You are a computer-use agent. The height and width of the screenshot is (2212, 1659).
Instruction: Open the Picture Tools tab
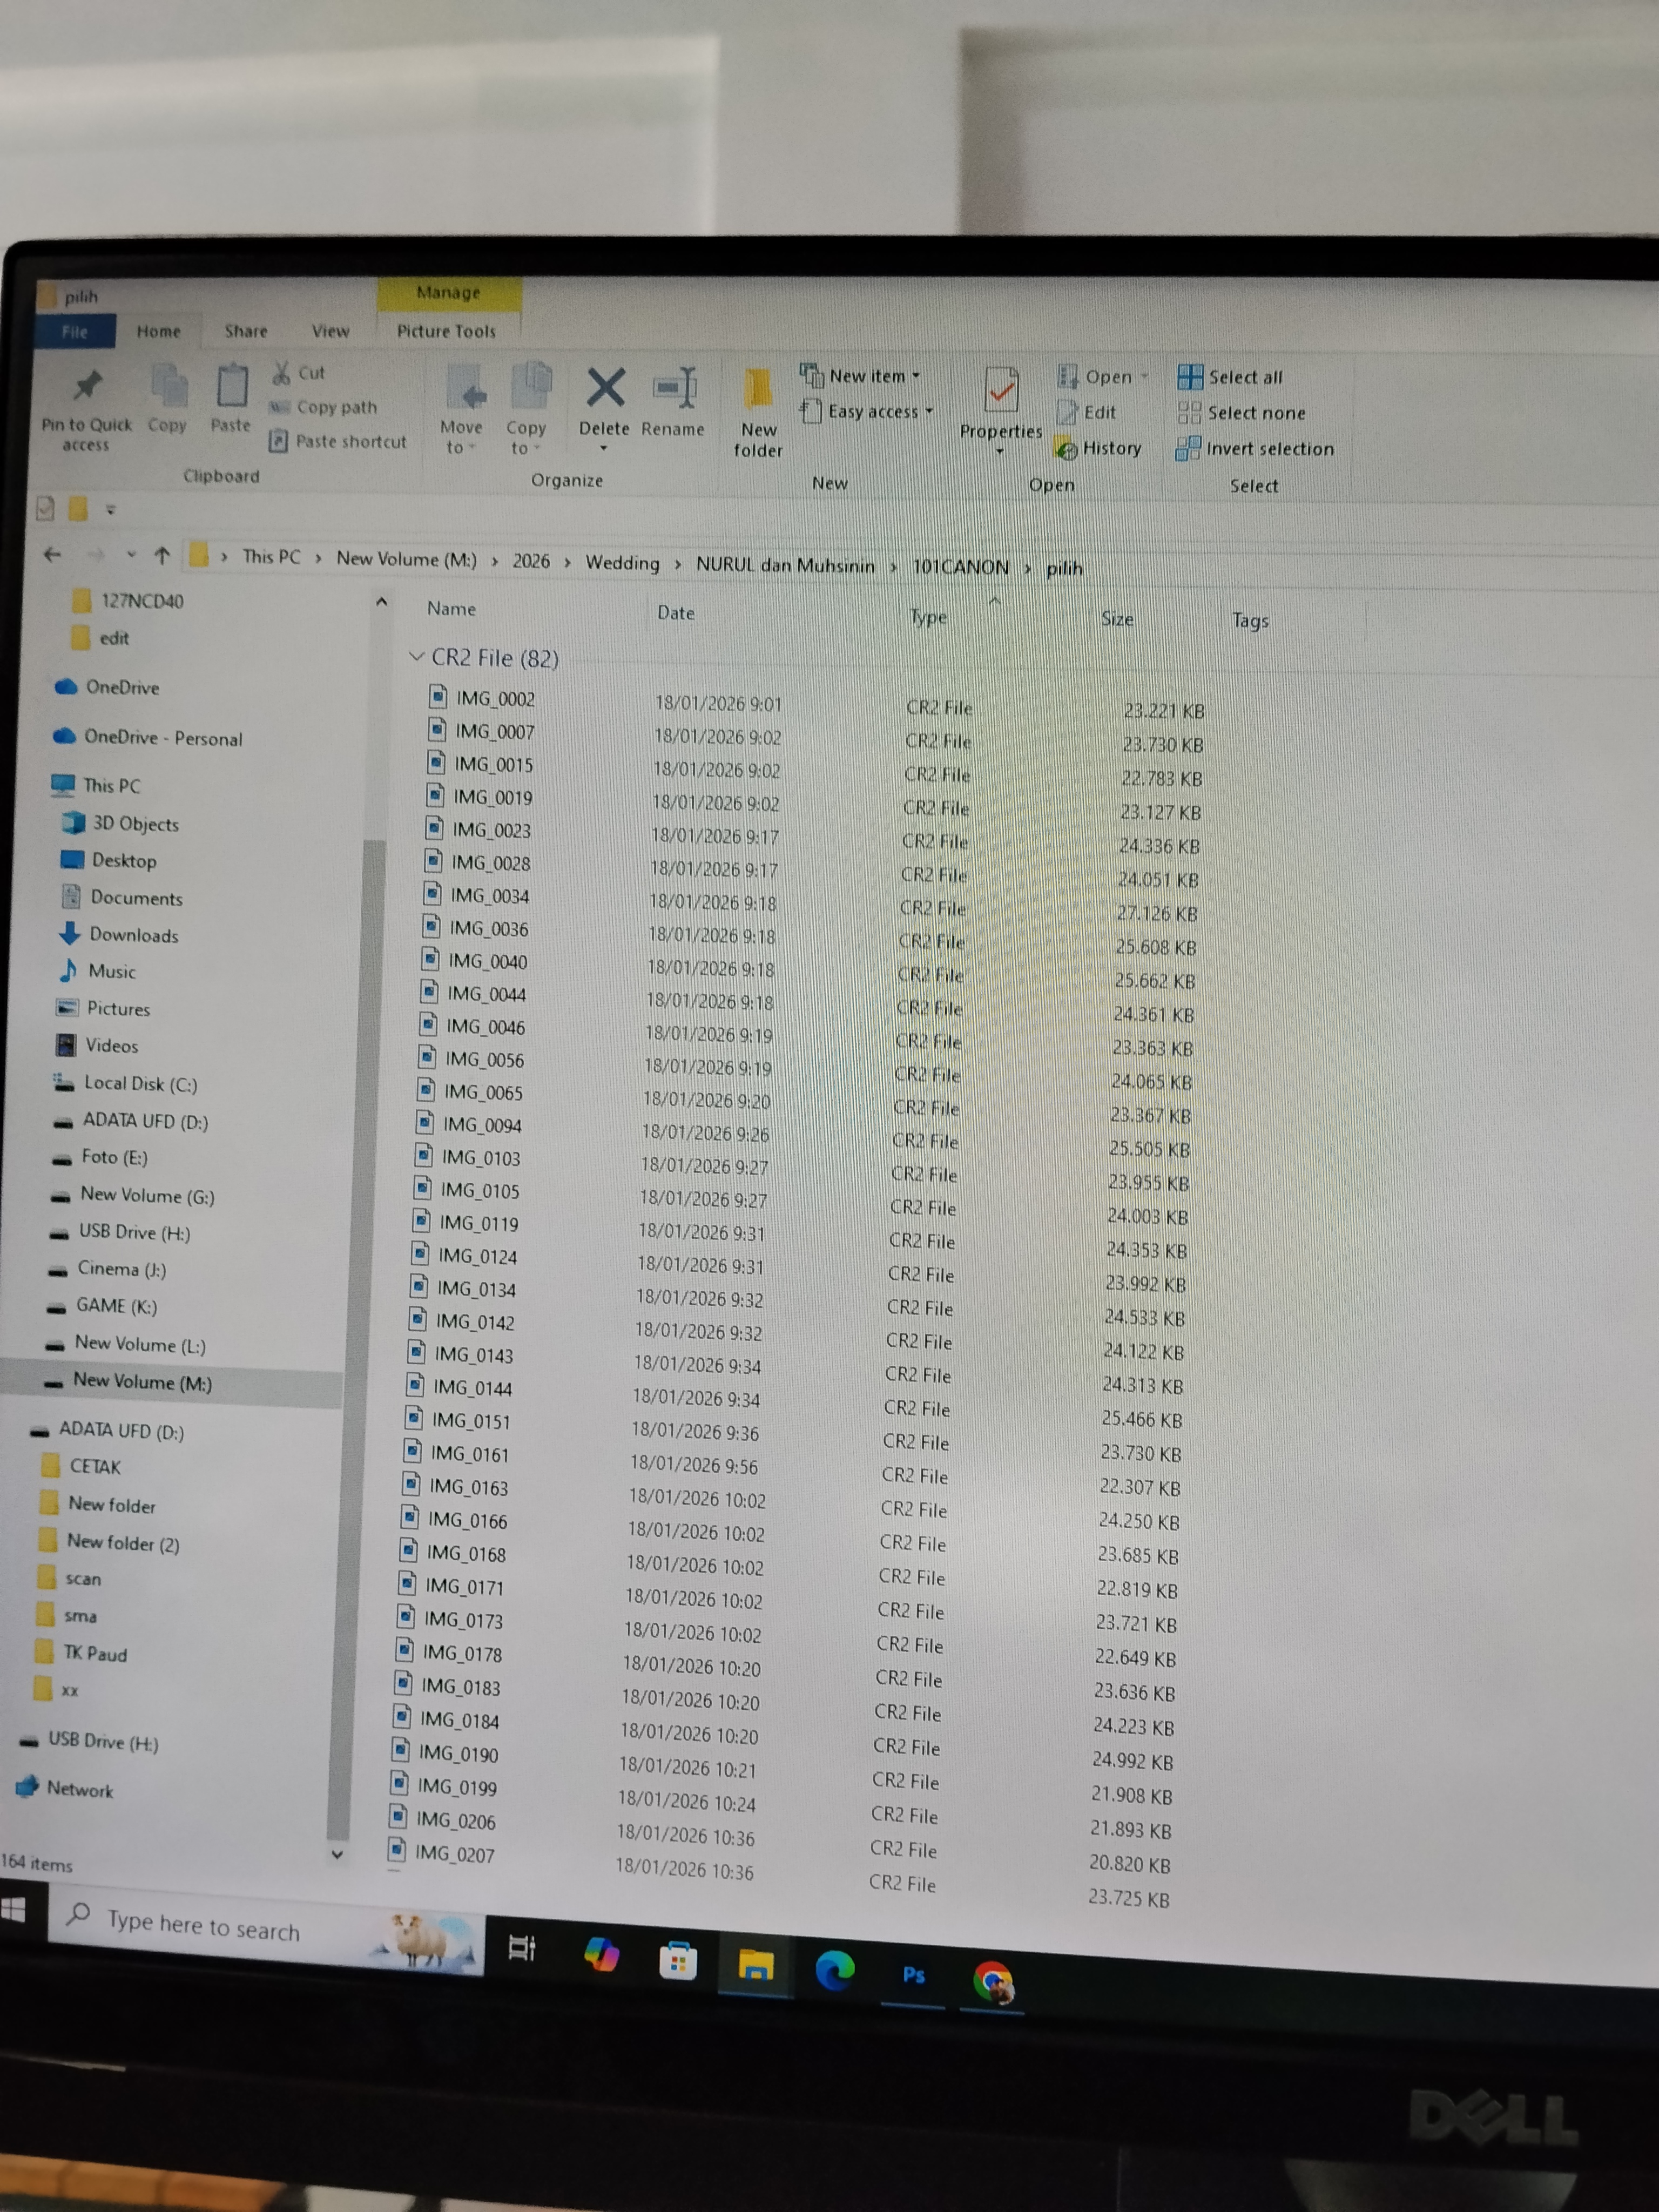(446, 331)
